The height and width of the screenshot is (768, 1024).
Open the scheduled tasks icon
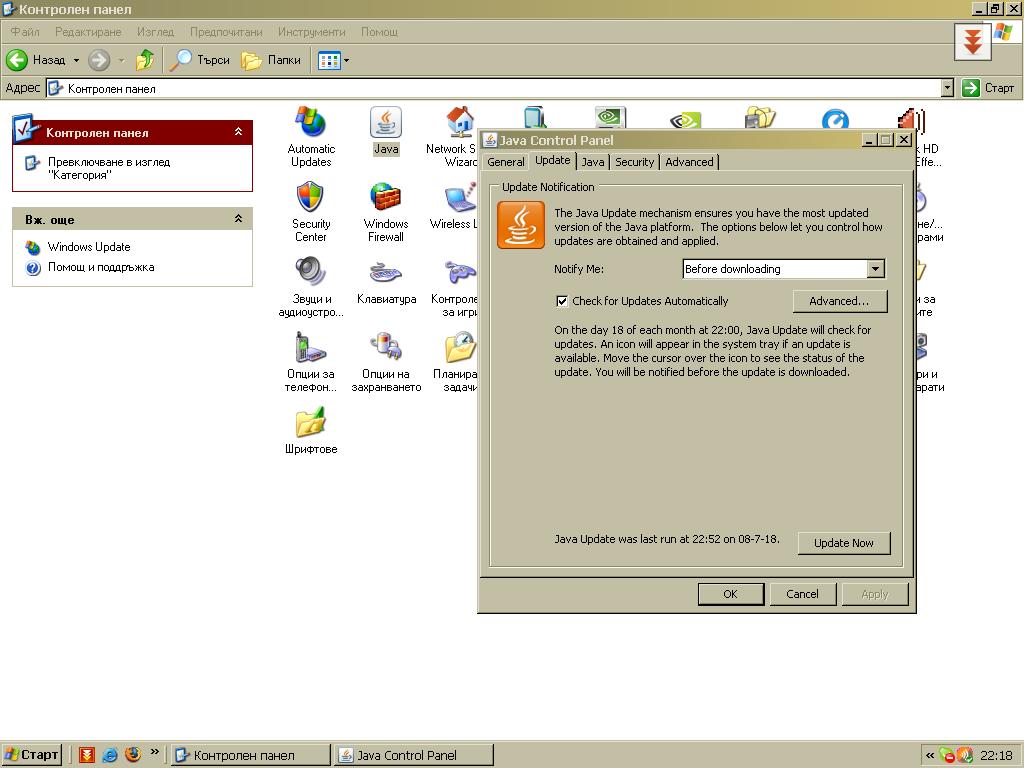click(455, 362)
